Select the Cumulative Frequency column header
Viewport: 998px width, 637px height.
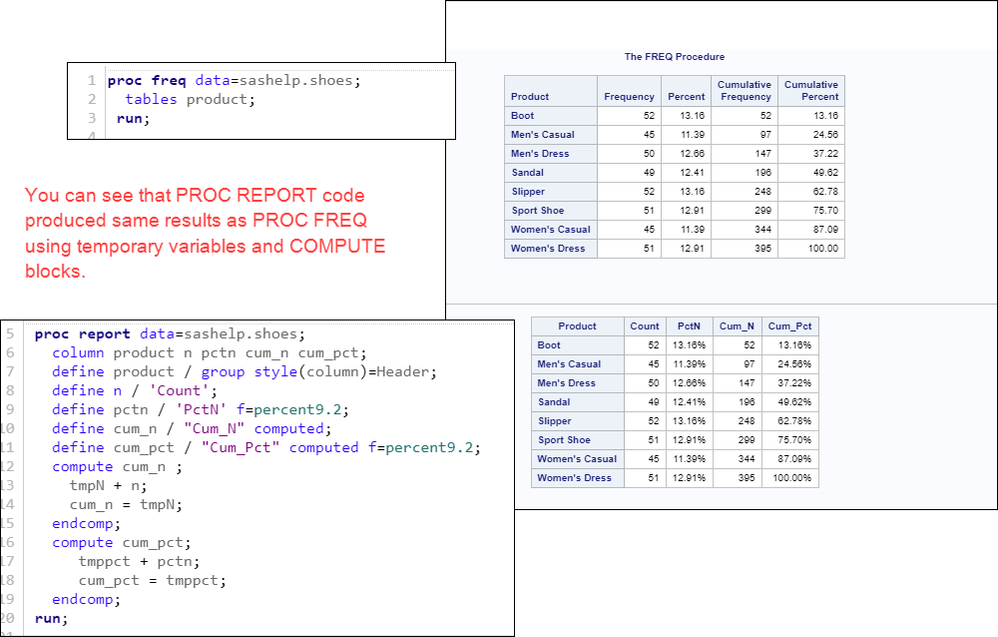(744, 91)
